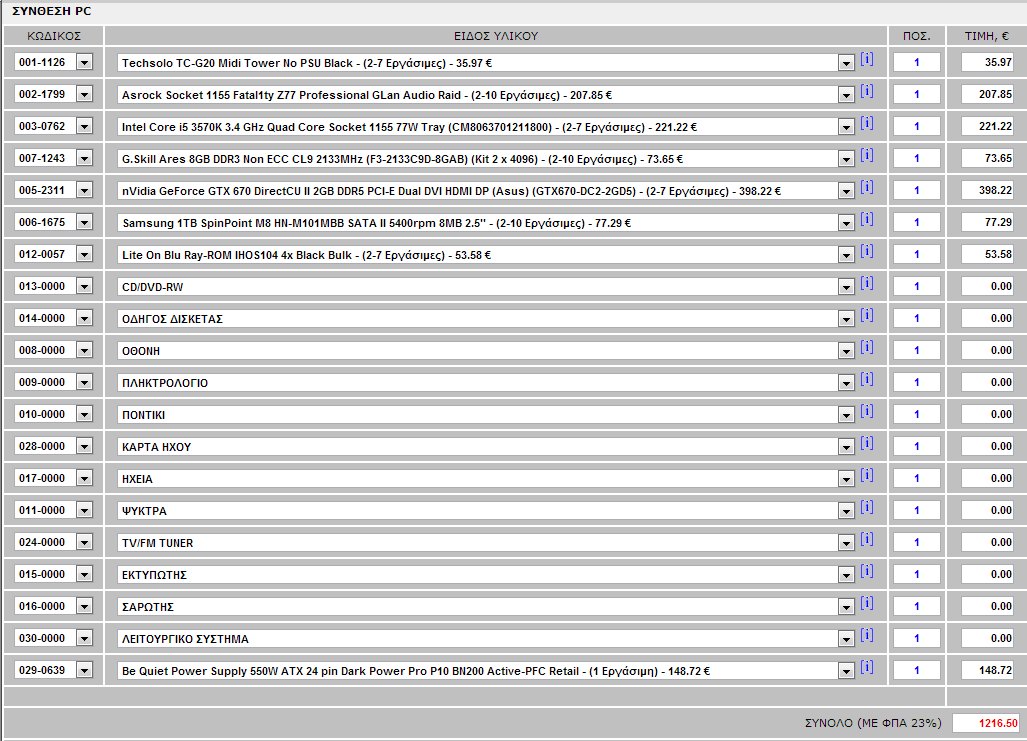The height and width of the screenshot is (741, 1027).
Task: Open info for Lite On Blu Ray-ROM
Action: (867, 251)
